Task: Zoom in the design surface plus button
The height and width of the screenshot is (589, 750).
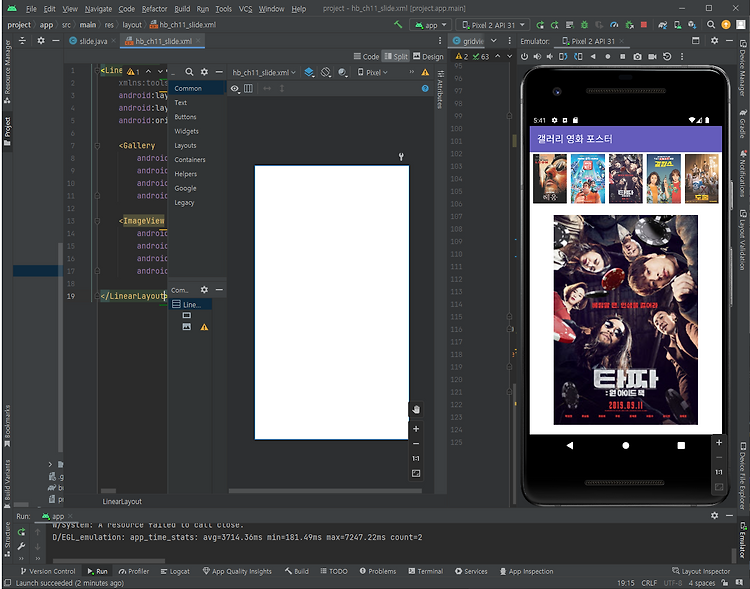Action: [x=416, y=429]
